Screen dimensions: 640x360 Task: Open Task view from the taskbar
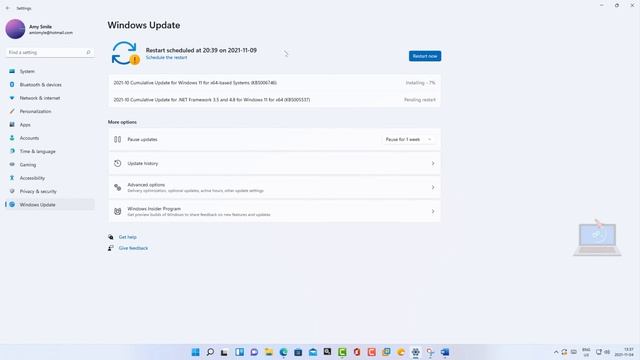tap(224, 352)
